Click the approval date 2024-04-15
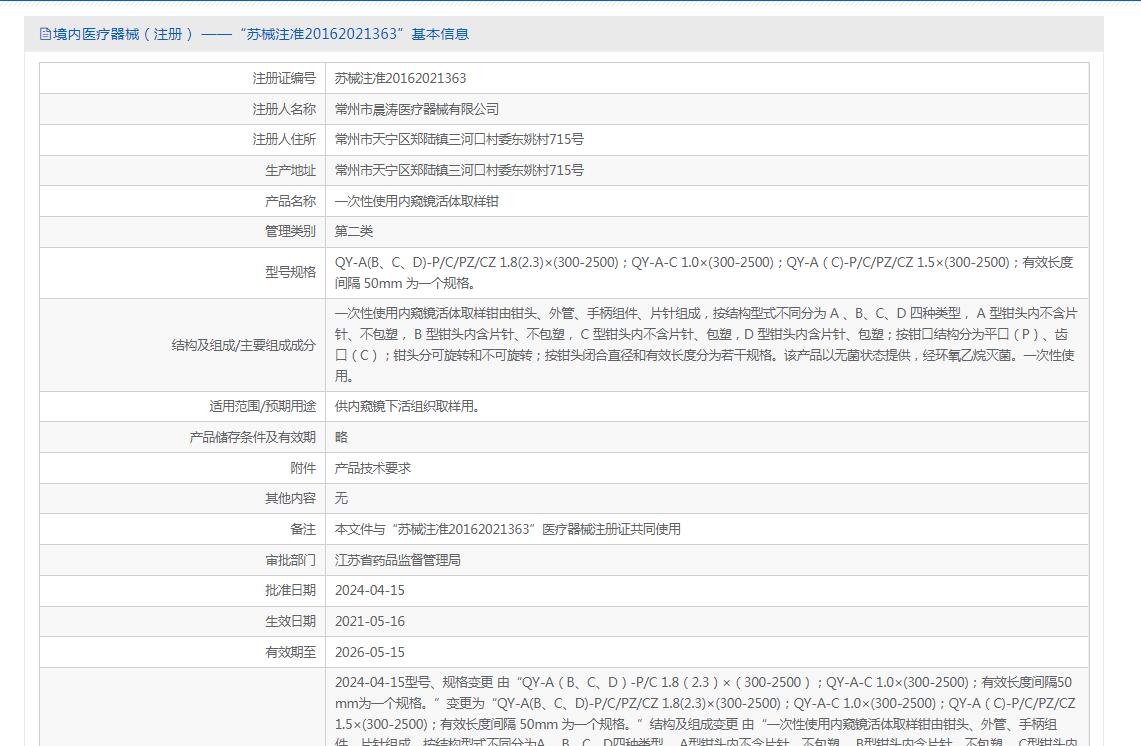Image resolution: width=1141 pixels, height=746 pixels. point(369,591)
